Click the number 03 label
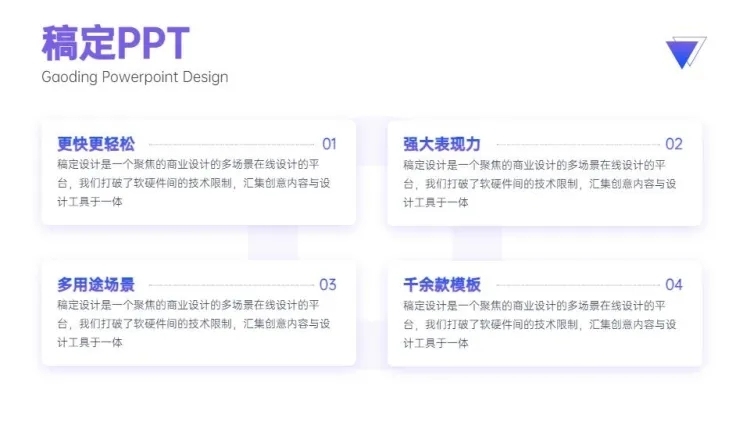750x422 pixels. [328, 285]
